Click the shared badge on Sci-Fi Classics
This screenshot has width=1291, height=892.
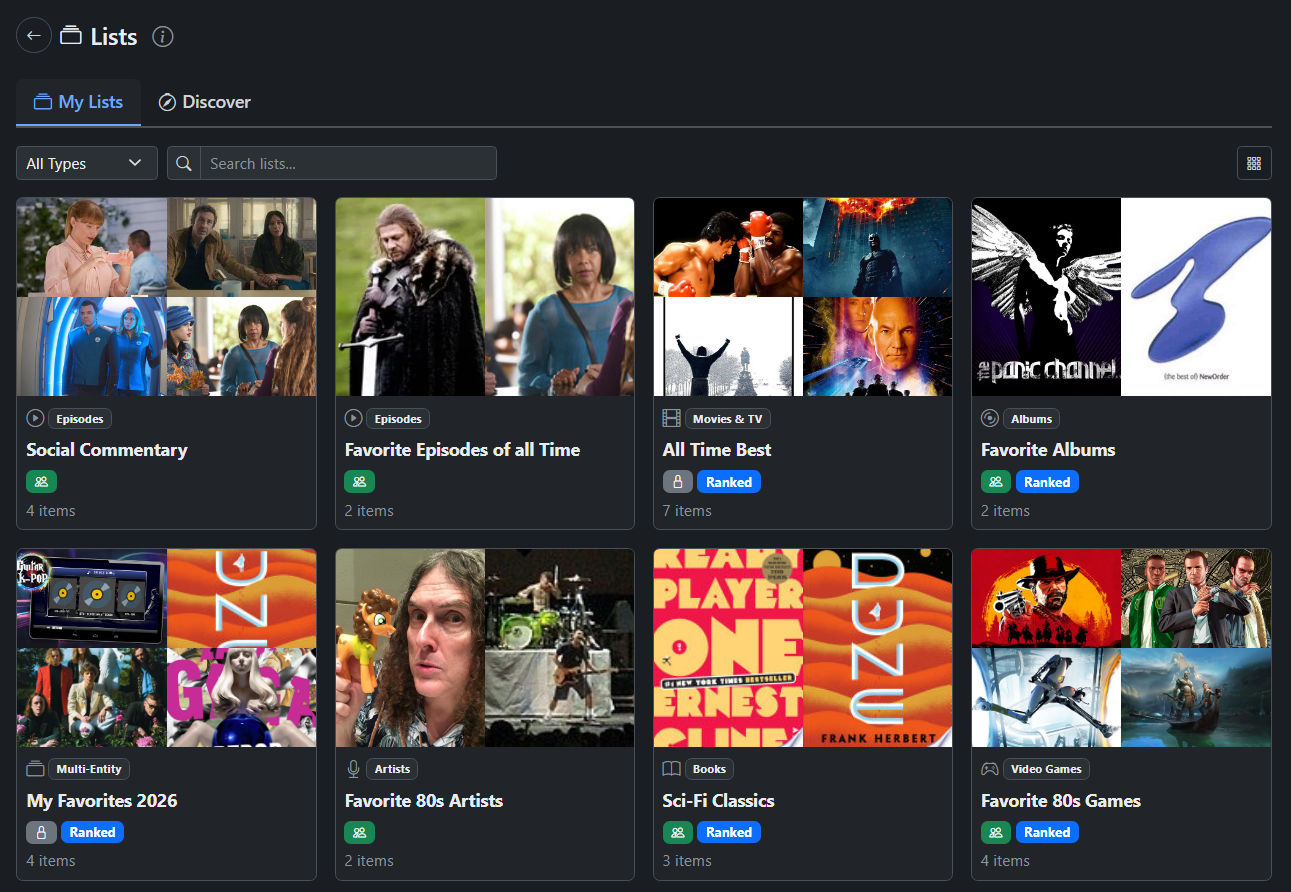click(x=678, y=832)
